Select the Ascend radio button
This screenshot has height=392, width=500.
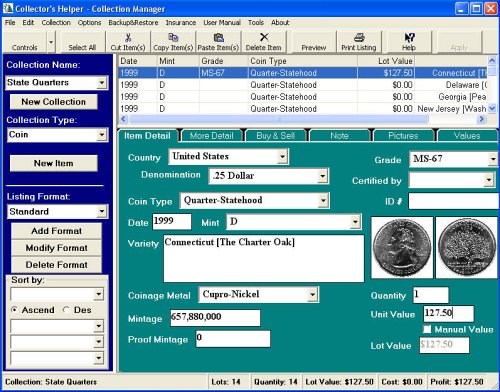[14, 310]
